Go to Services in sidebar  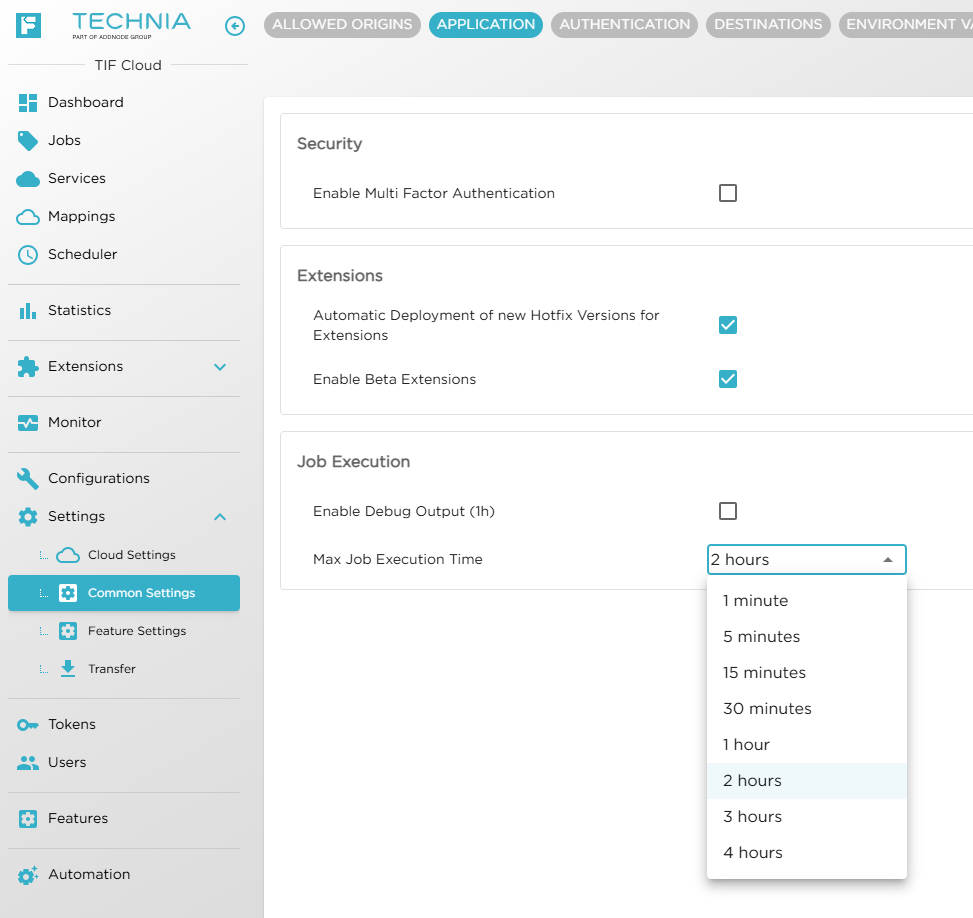pos(77,179)
